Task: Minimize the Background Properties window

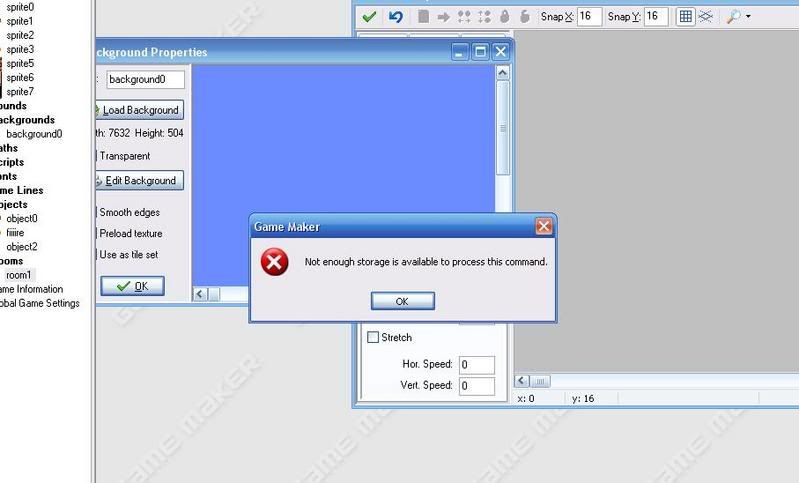Action: pos(460,51)
